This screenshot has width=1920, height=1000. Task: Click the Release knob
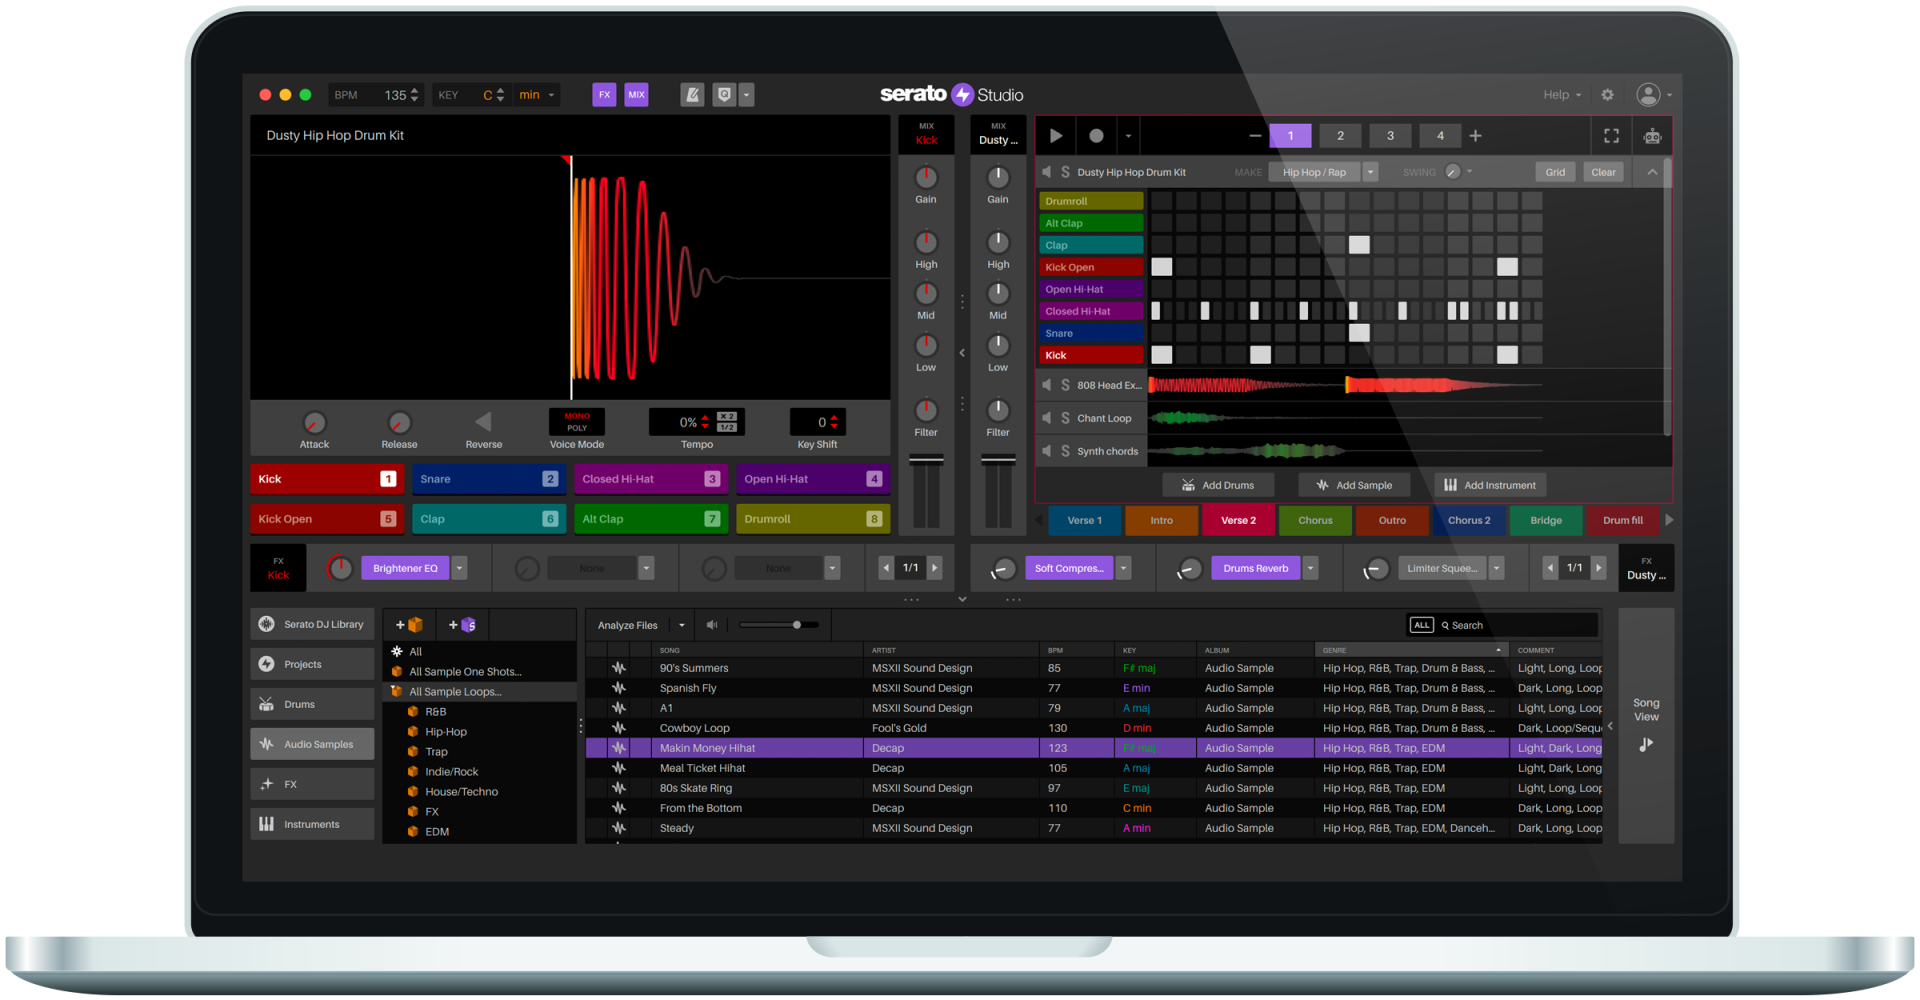(x=399, y=423)
